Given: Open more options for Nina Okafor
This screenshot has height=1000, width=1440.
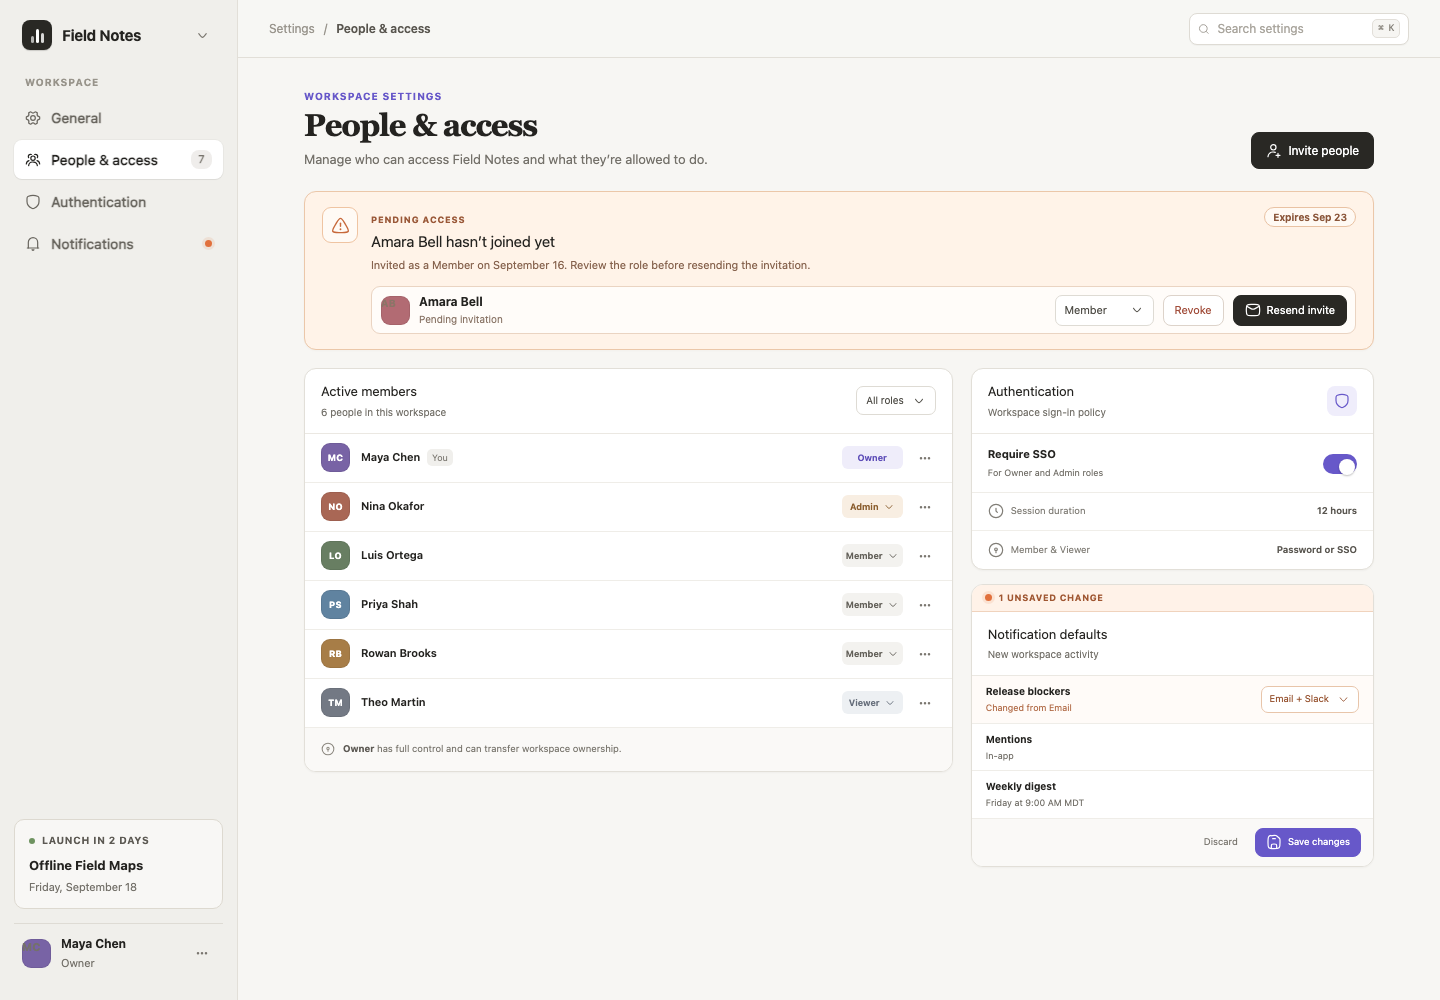Looking at the screenshot, I should click(925, 507).
